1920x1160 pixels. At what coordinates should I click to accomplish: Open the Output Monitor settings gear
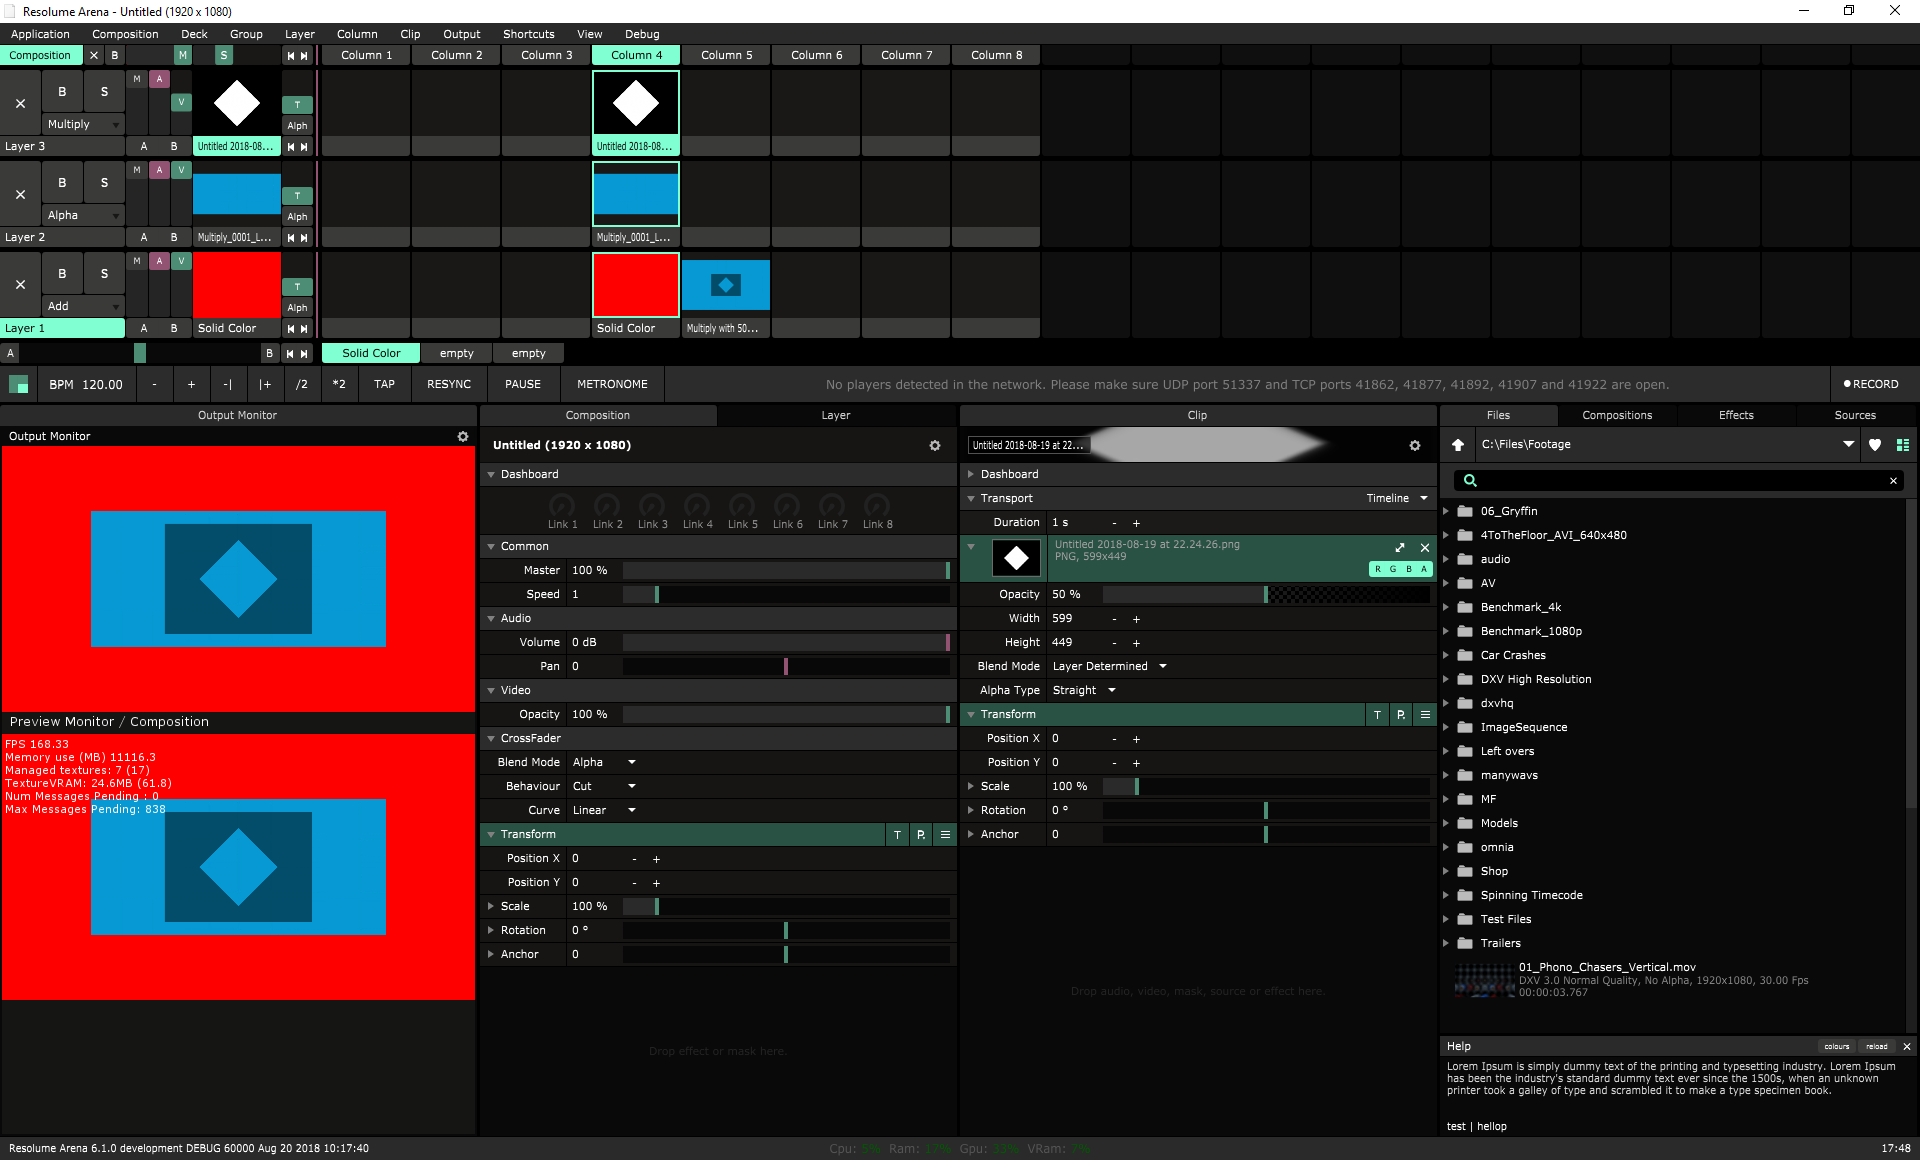(x=463, y=437)
